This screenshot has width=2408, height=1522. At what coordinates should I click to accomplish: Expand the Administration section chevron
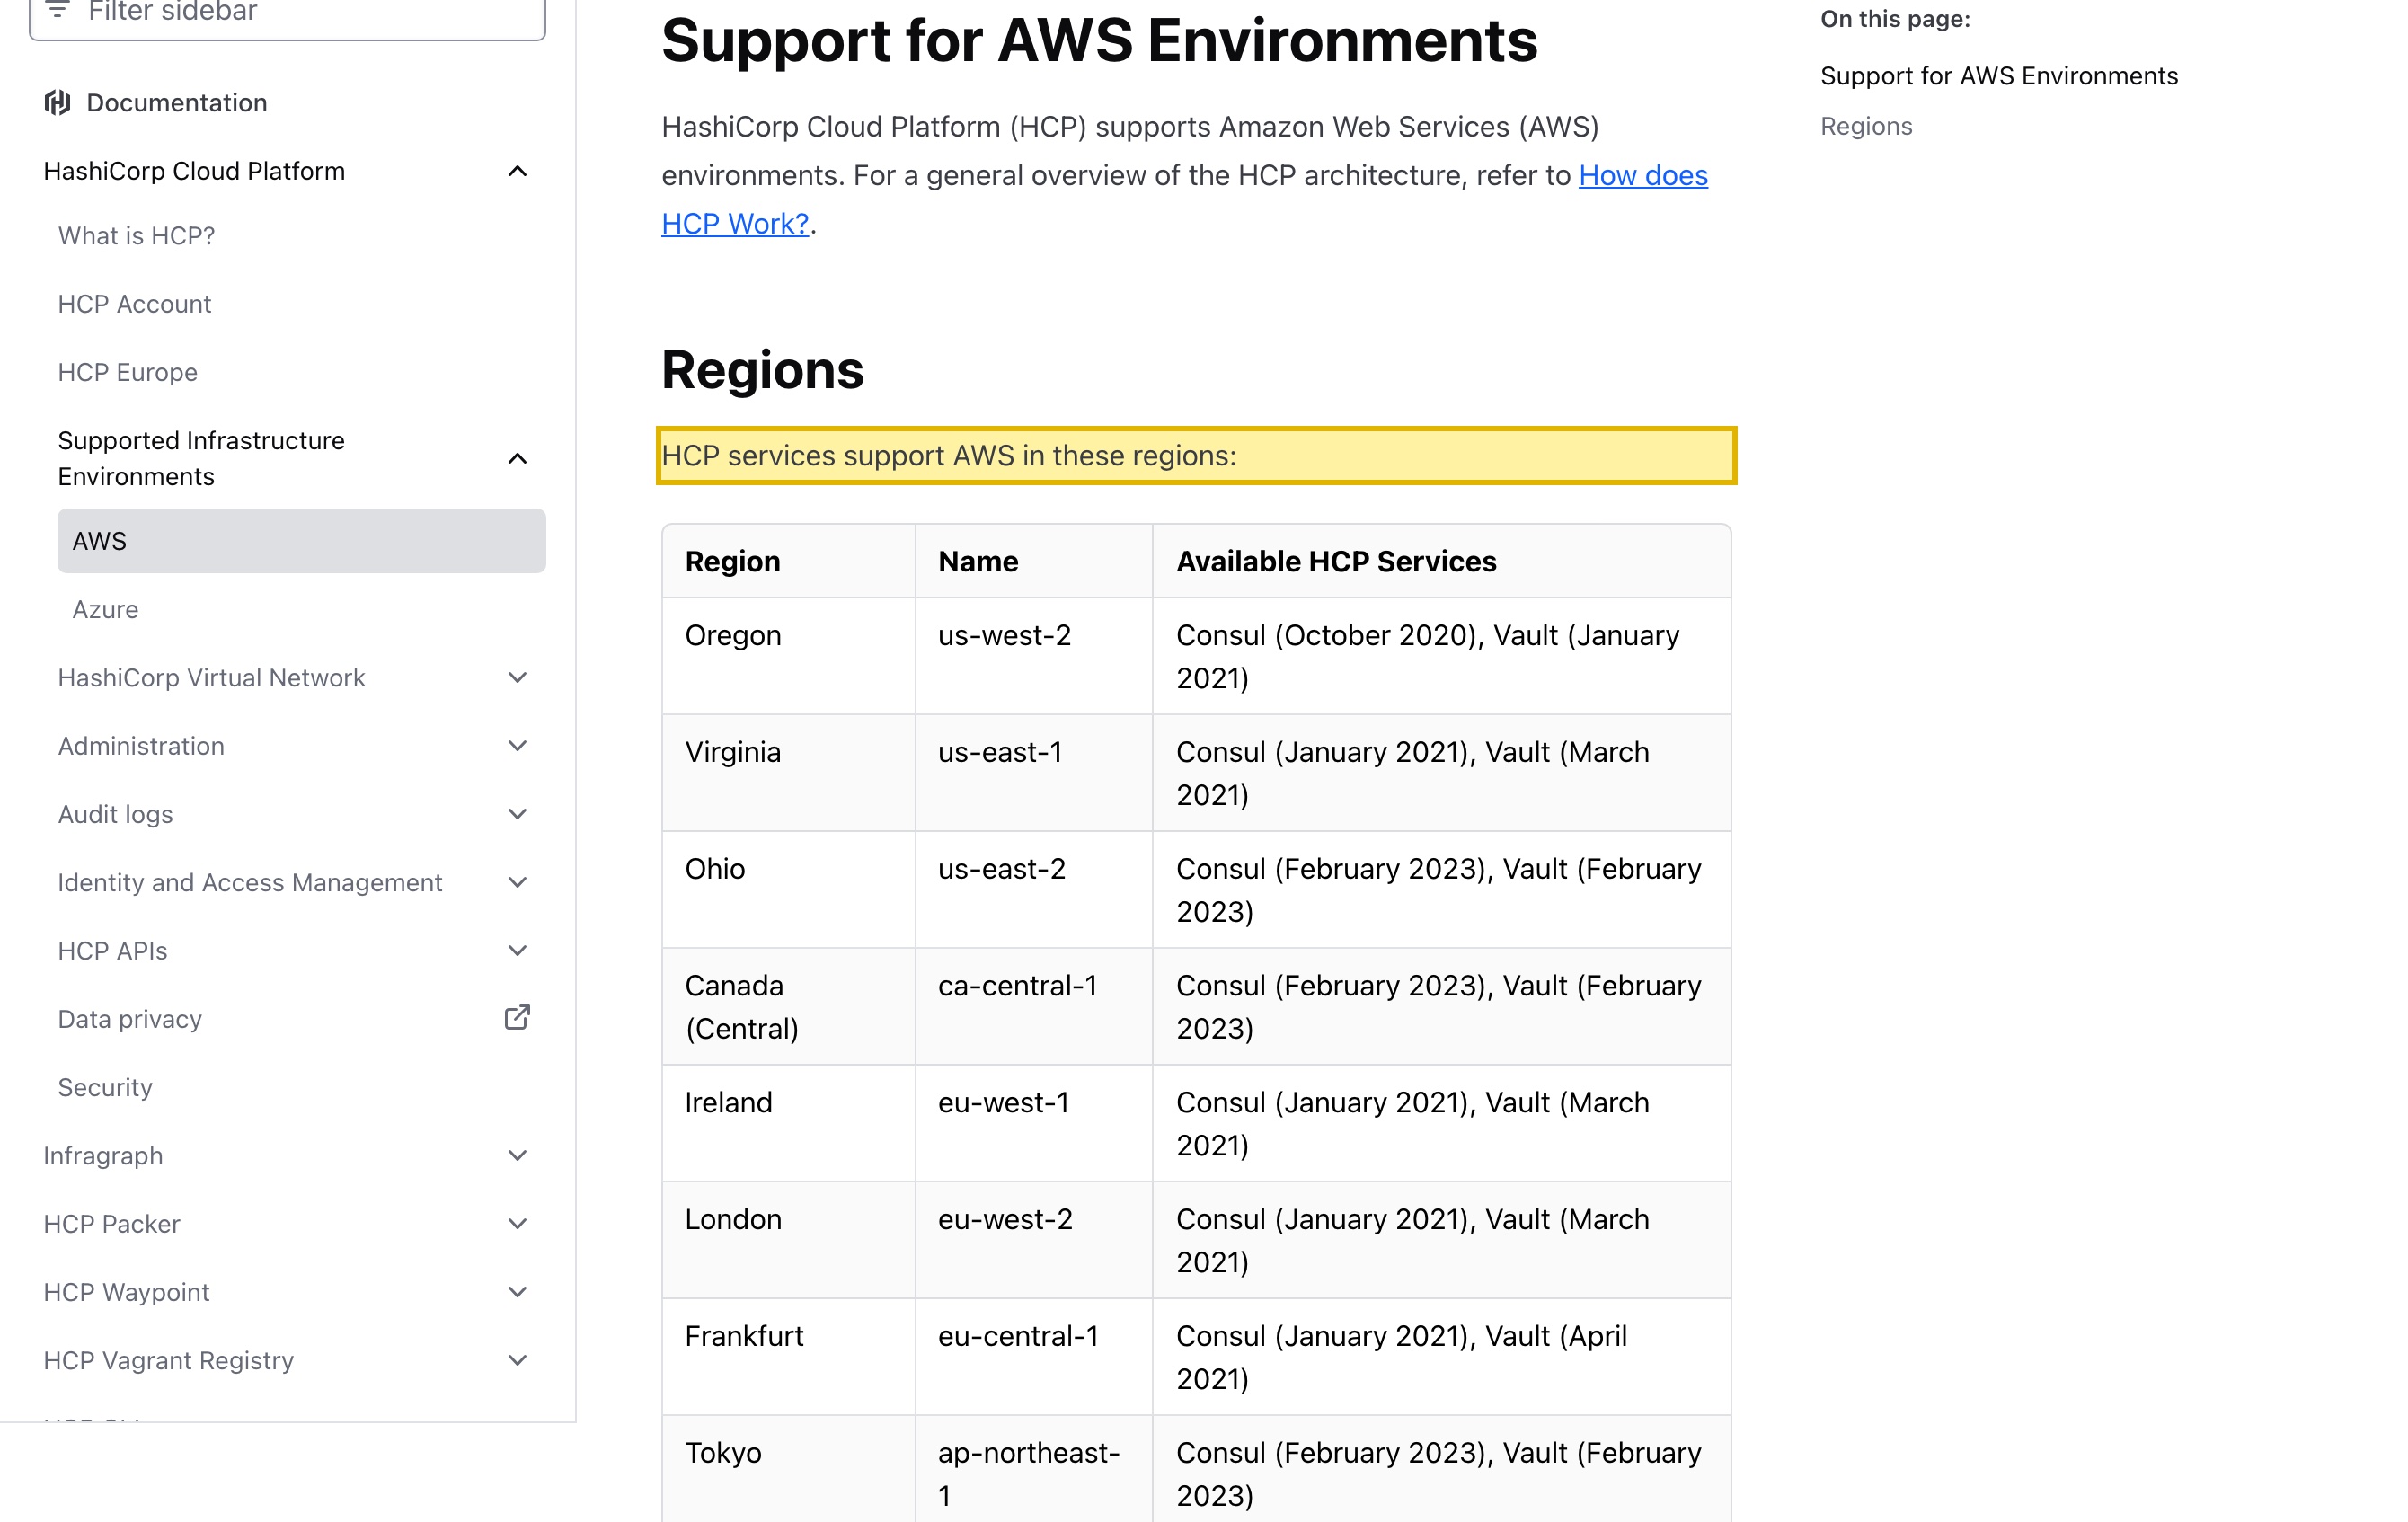click(517, 746)
